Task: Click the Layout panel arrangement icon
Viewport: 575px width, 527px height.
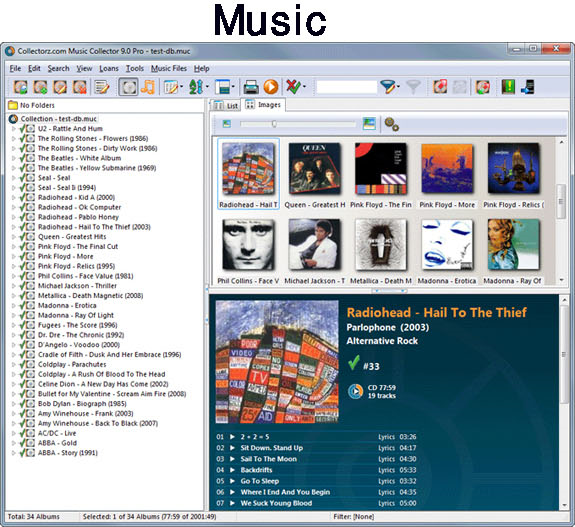Action: pyautogui.click(x=222, y=87)
